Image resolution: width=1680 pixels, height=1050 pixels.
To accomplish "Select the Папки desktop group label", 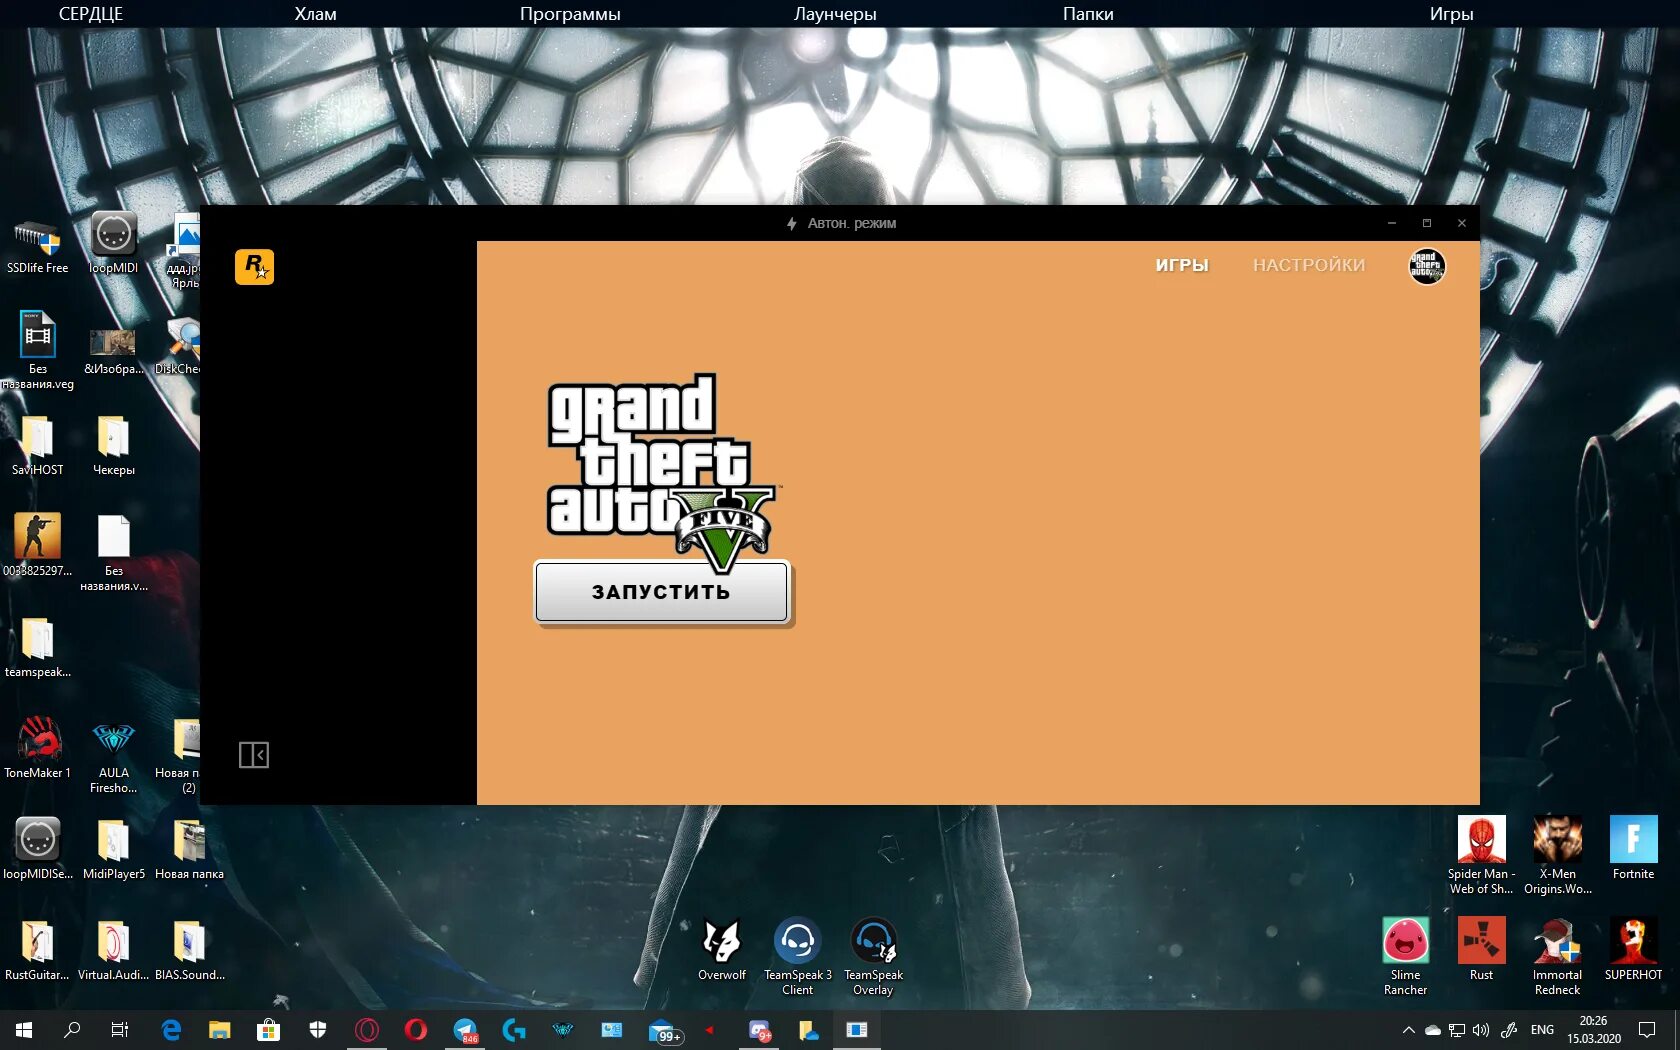I will [x=1088, y=14].
